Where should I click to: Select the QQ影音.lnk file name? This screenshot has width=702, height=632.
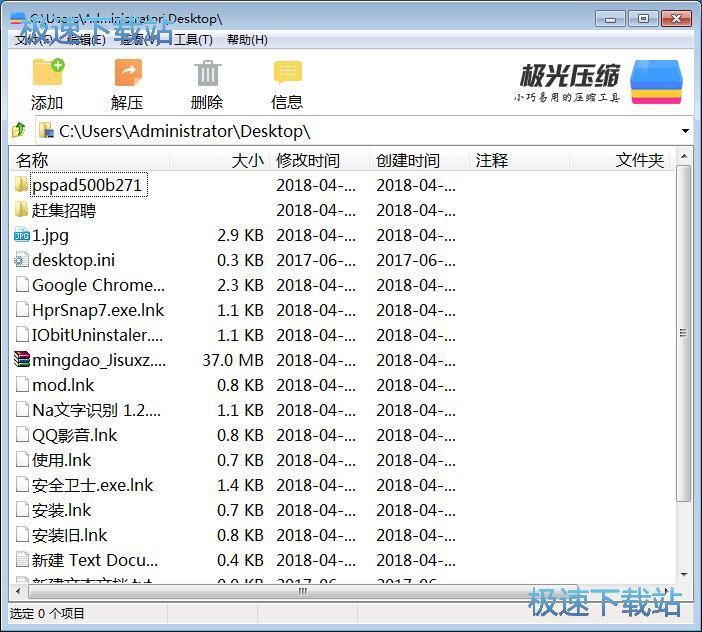(74, 435)
